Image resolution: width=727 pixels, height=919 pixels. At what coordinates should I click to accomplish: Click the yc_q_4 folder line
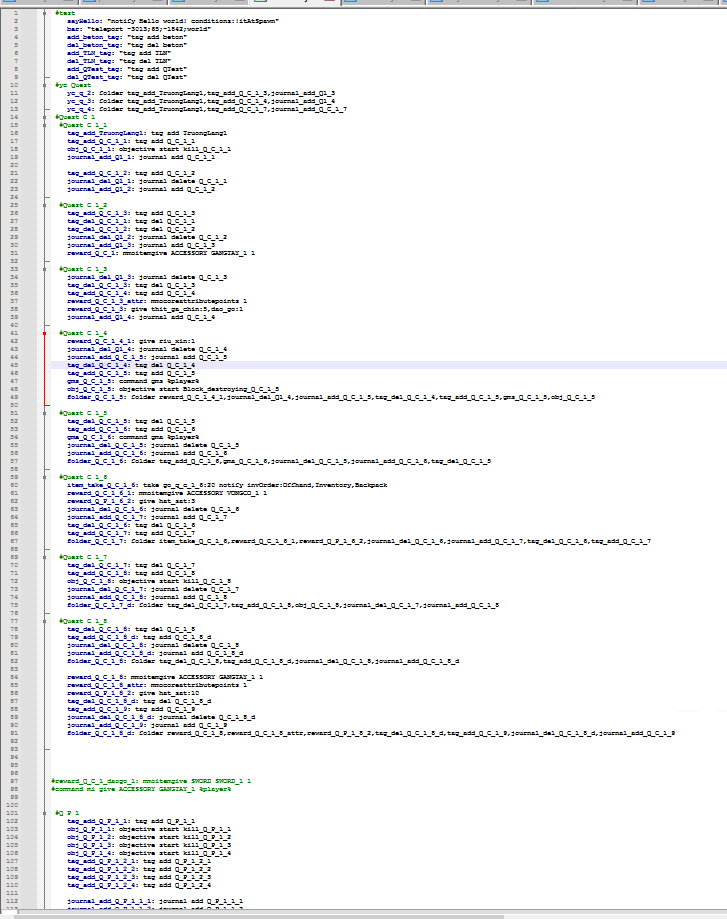(207, 109)
